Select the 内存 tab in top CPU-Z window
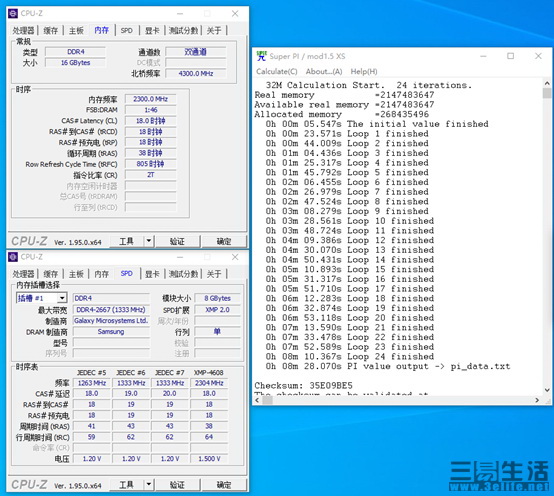The height and width of the screenshot is (496, 554). (x=102, y=30)
